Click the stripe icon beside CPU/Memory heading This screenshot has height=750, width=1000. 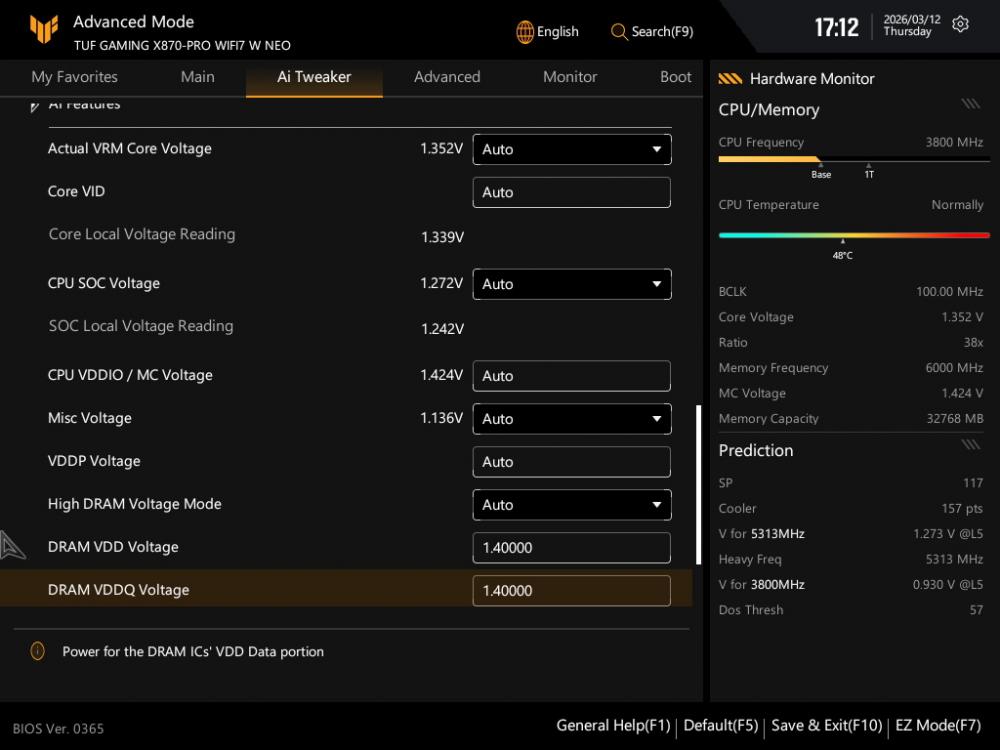970,104
